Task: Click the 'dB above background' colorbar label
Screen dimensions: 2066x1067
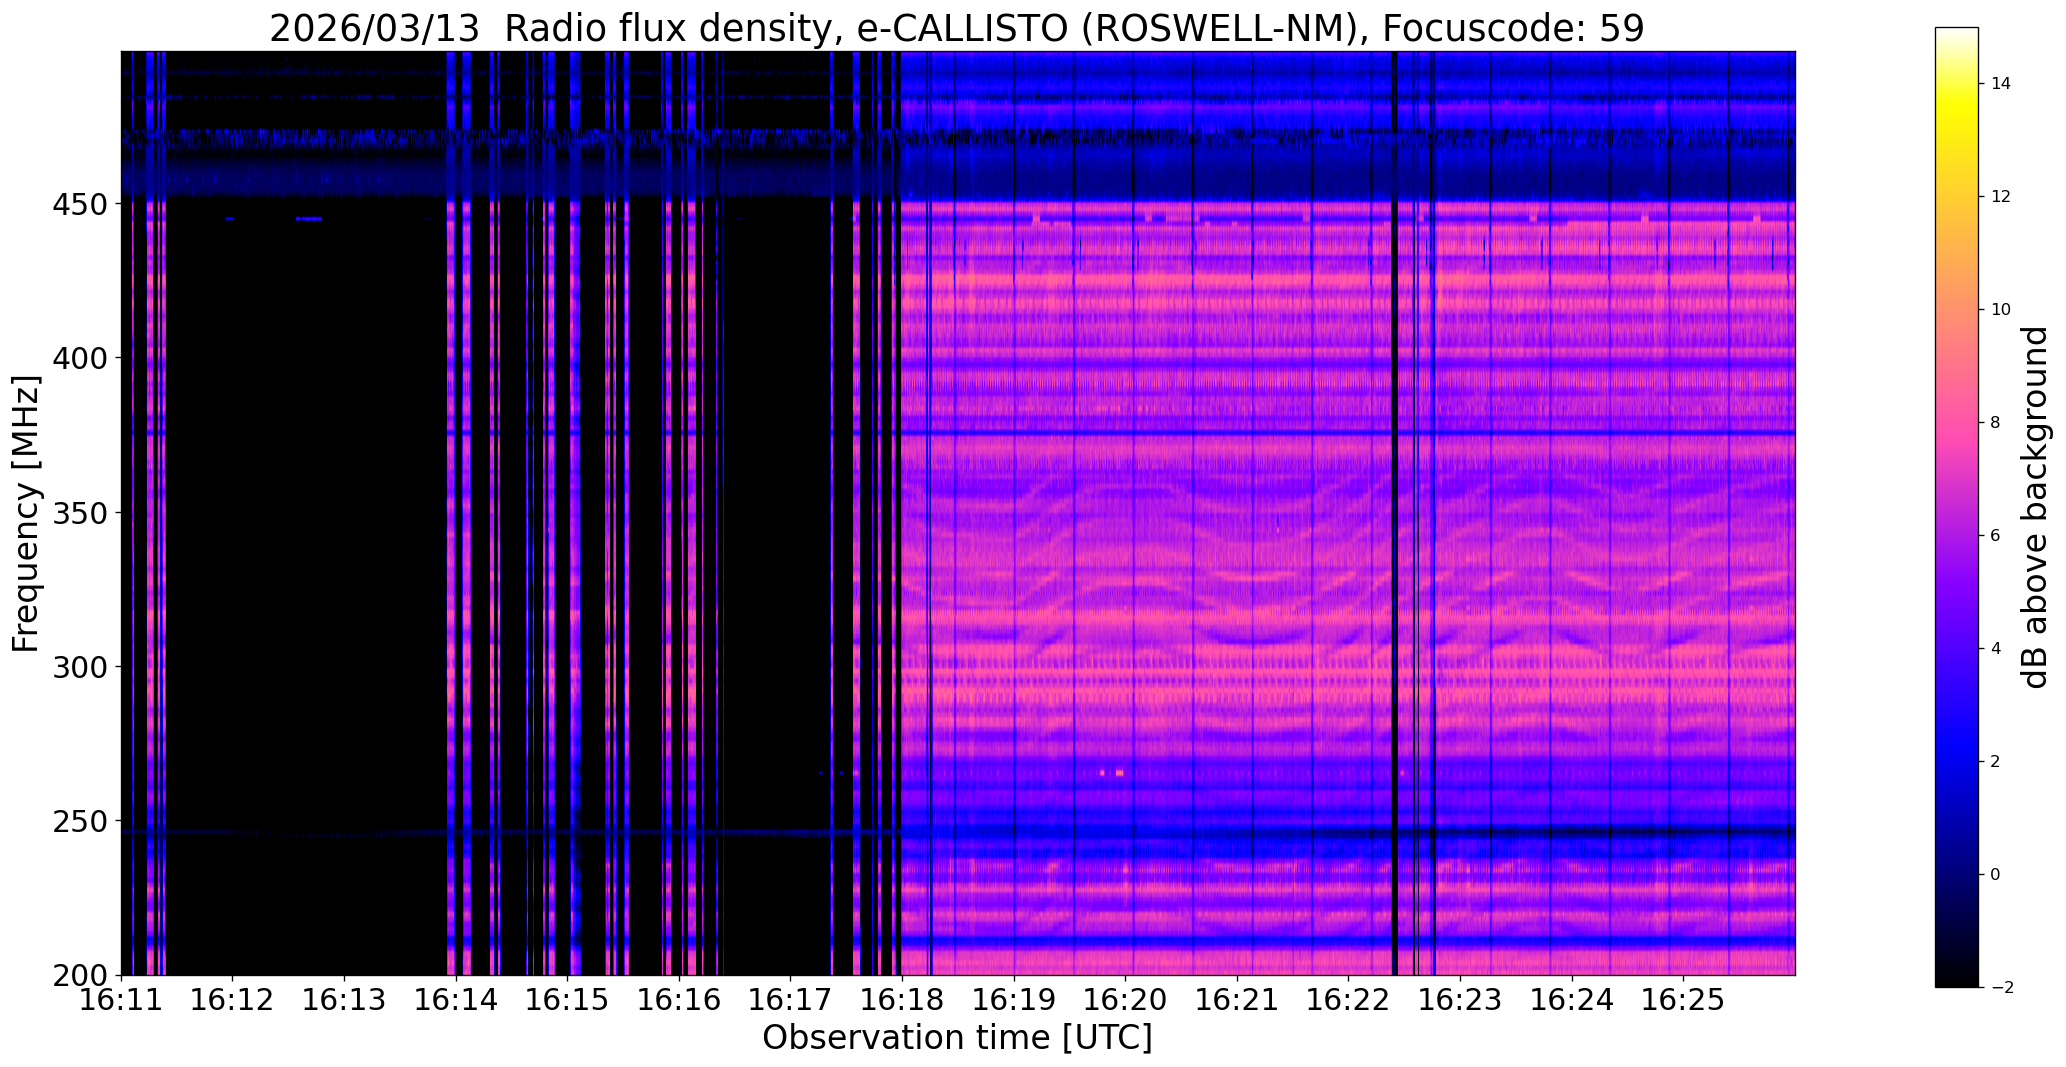Action: point(2035,507)
